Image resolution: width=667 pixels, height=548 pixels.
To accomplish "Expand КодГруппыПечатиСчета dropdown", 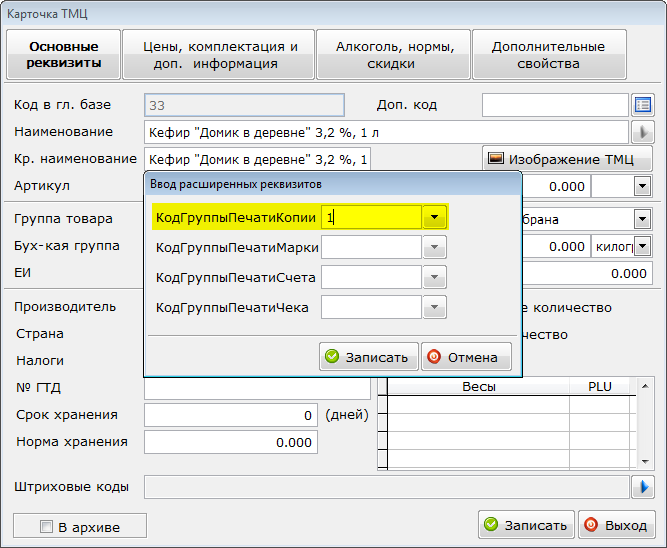I will 434,277.
